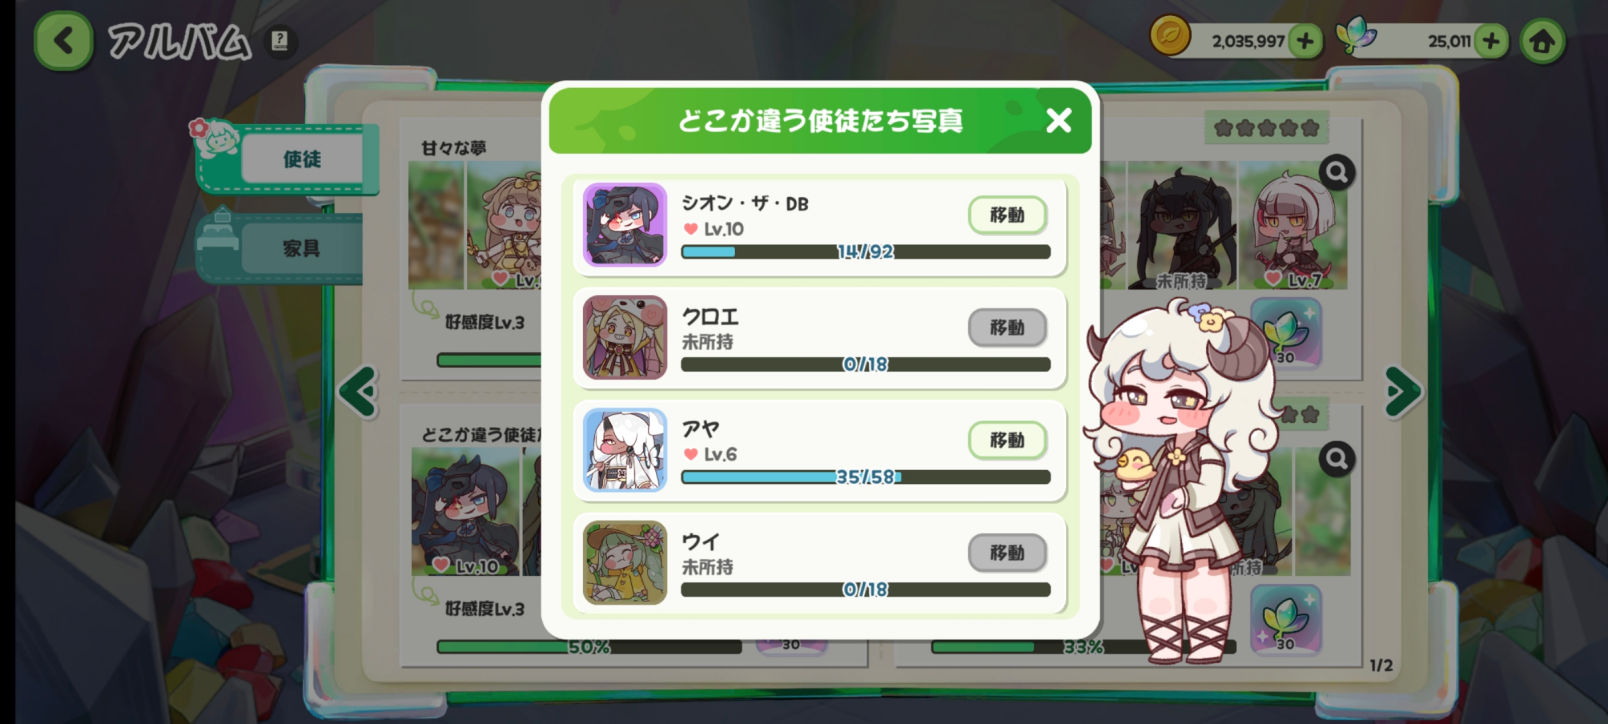Click the gold coin currency icon

1169,37
